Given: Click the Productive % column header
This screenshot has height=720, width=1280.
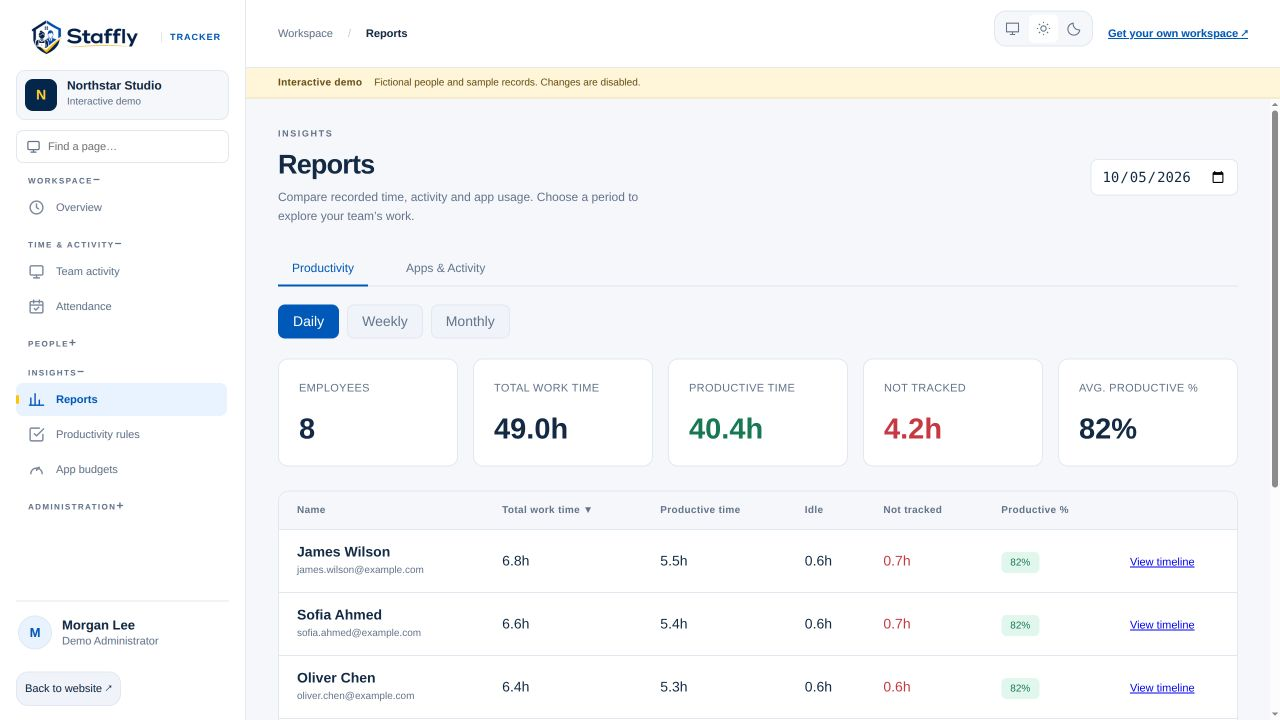Looking at the screenshot, I should pyautogui.click(x=1035, y=510).
